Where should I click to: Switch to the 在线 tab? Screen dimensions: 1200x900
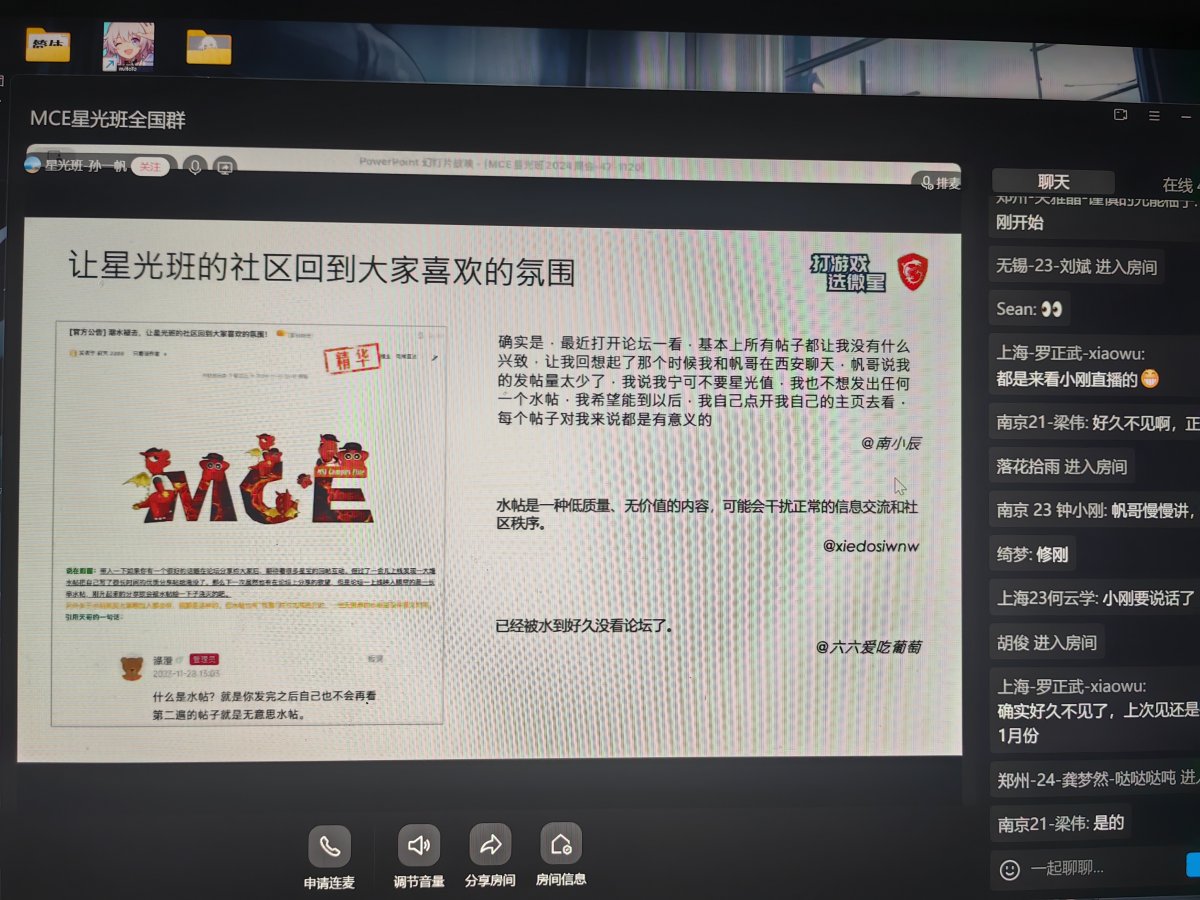click(1178, 185)
